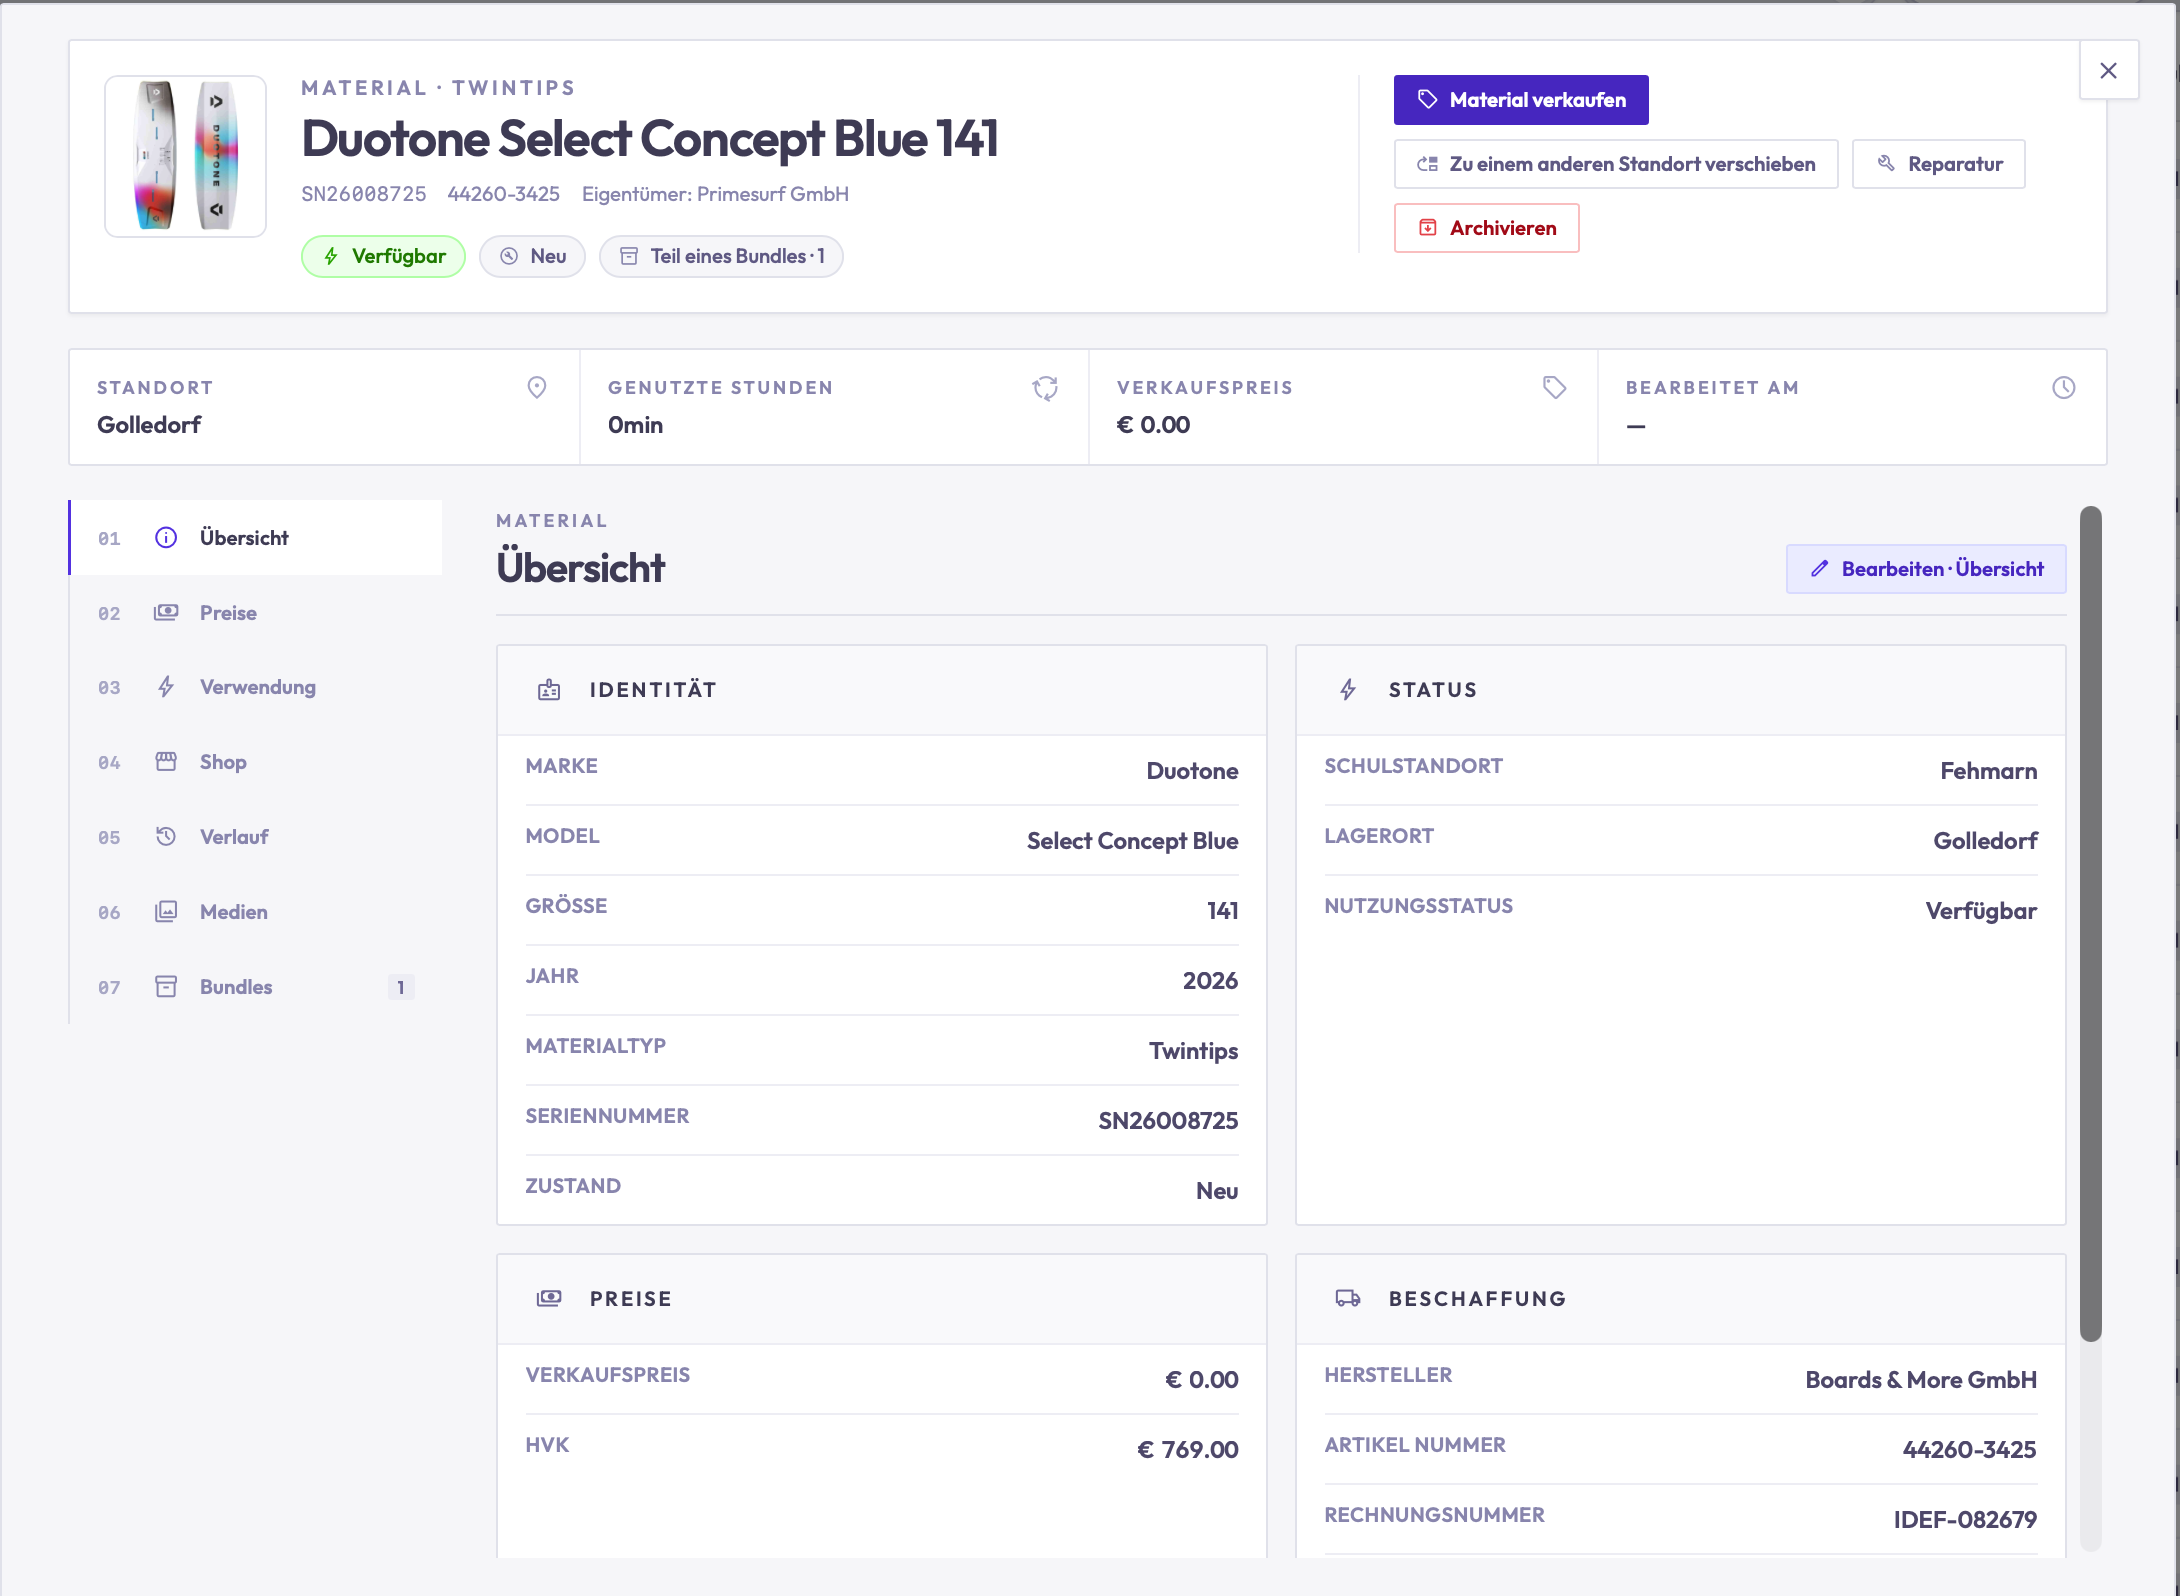
Task: Click the Neu condition badge
Action: (x=532, y=256)
